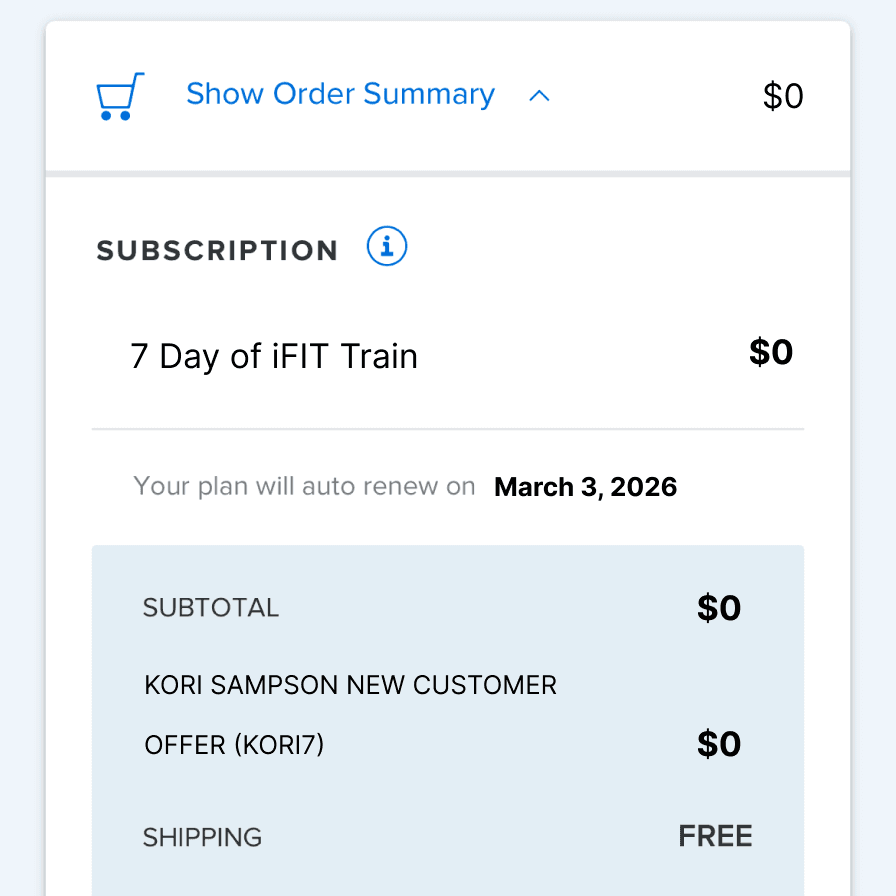The height and width of the screenshot is (896, 896).
Task: Tap the info icon beside SUBSCRIPTION heading
Action: (x=386, y=246)
